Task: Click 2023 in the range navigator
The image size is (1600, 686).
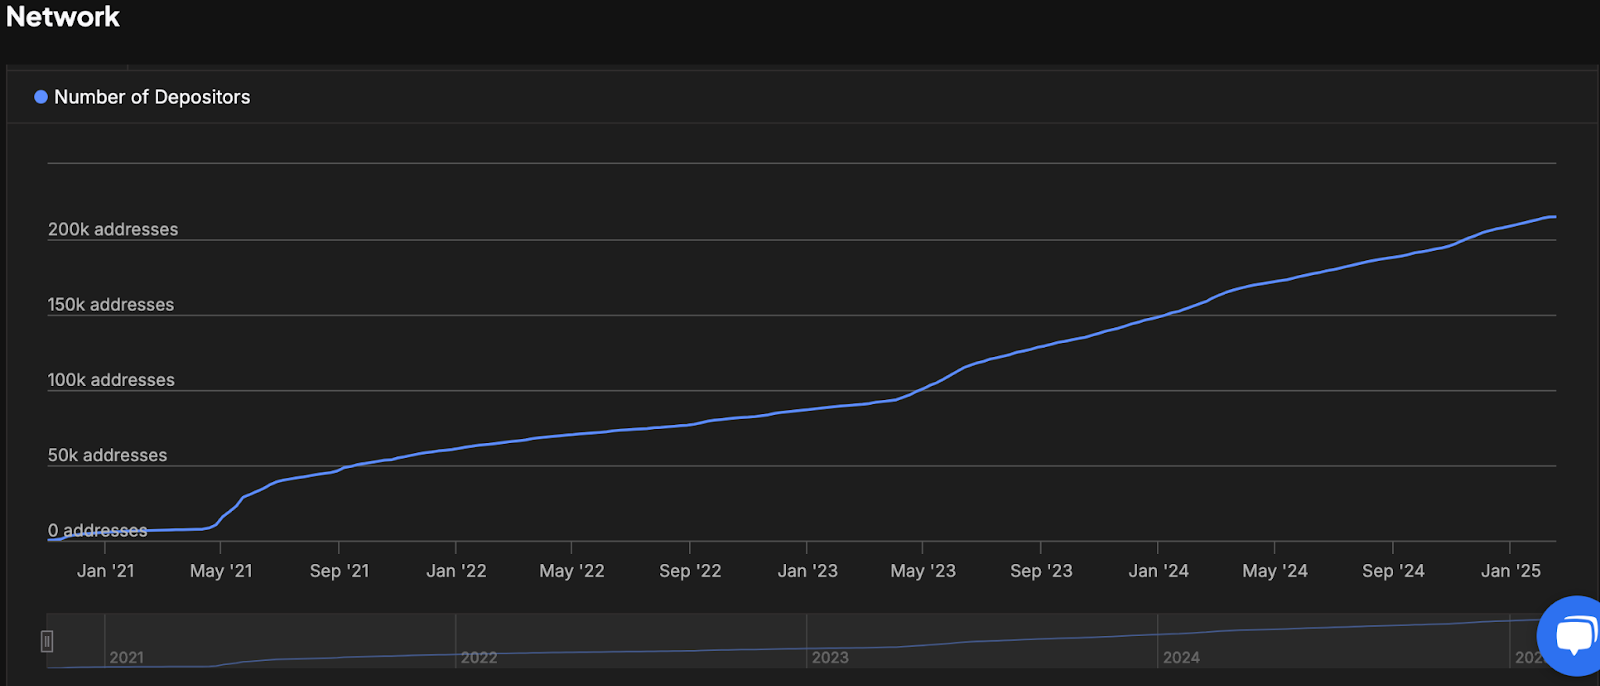Action: coord(830,658)
